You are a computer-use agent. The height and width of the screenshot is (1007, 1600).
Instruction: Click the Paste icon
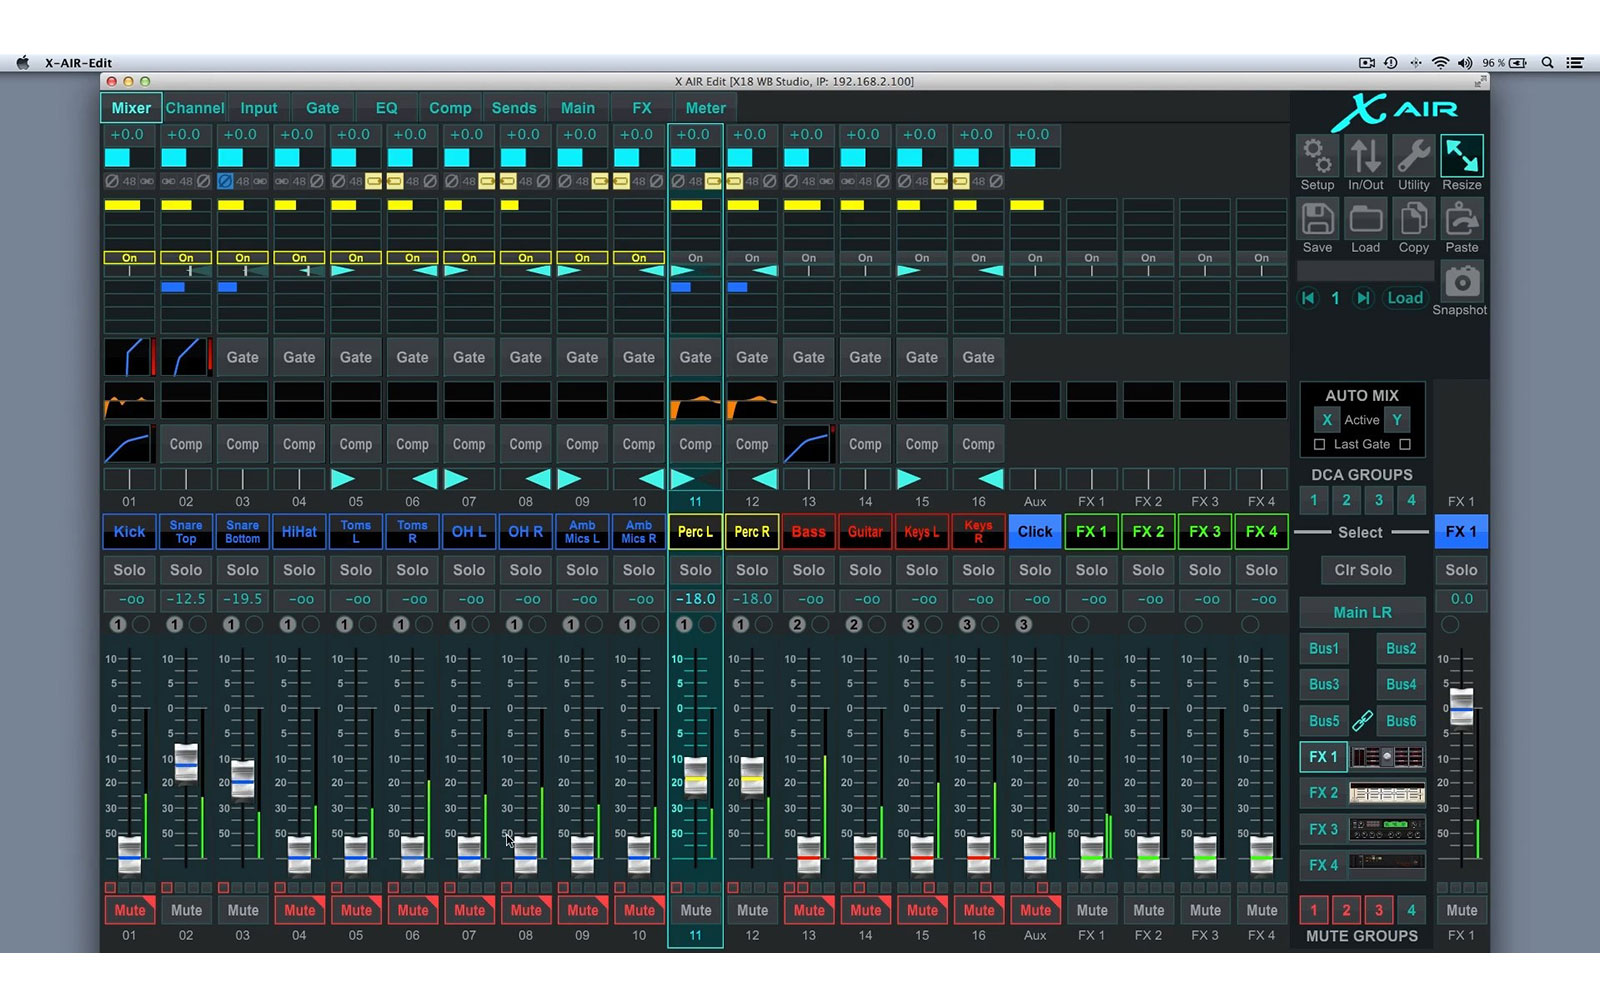pos(1461,219)
